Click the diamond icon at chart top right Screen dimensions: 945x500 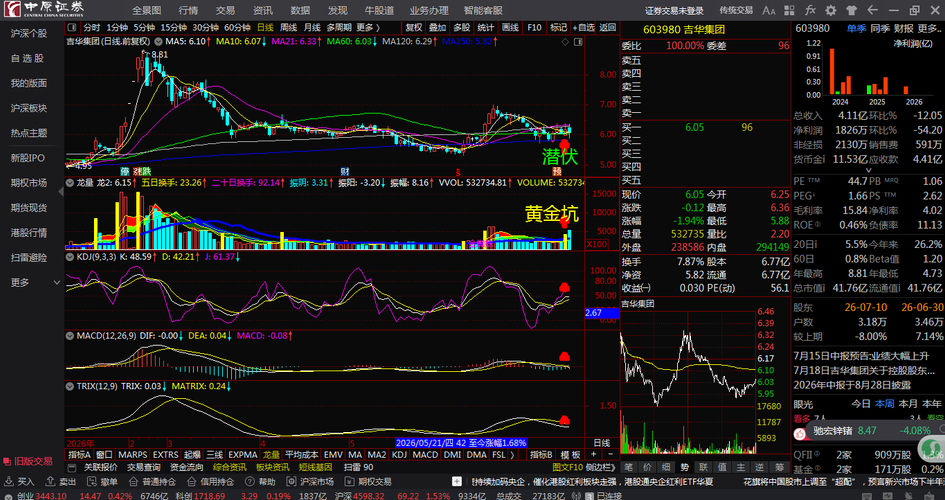coord(565,42)
